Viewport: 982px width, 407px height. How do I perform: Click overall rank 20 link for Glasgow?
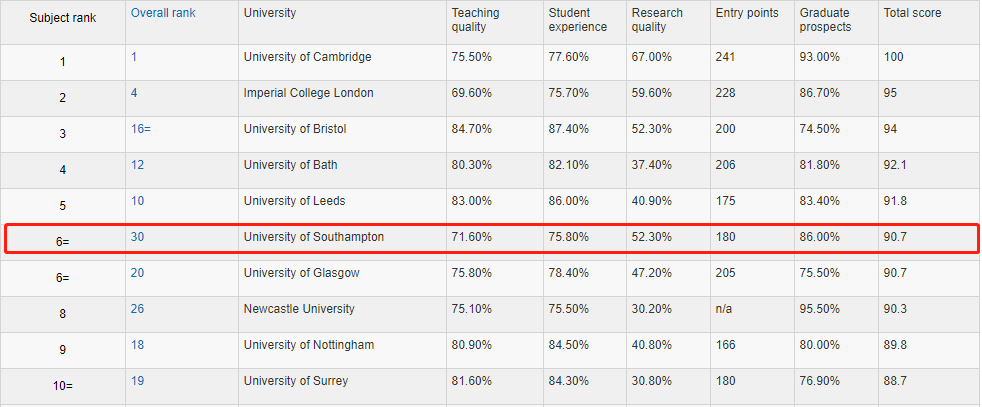point(137,273)
